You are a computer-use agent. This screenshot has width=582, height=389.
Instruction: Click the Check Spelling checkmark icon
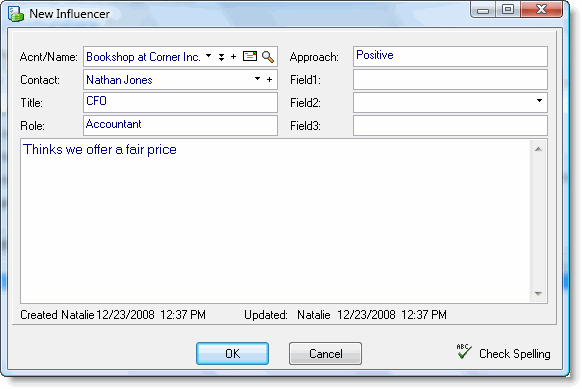pos(464,351)
